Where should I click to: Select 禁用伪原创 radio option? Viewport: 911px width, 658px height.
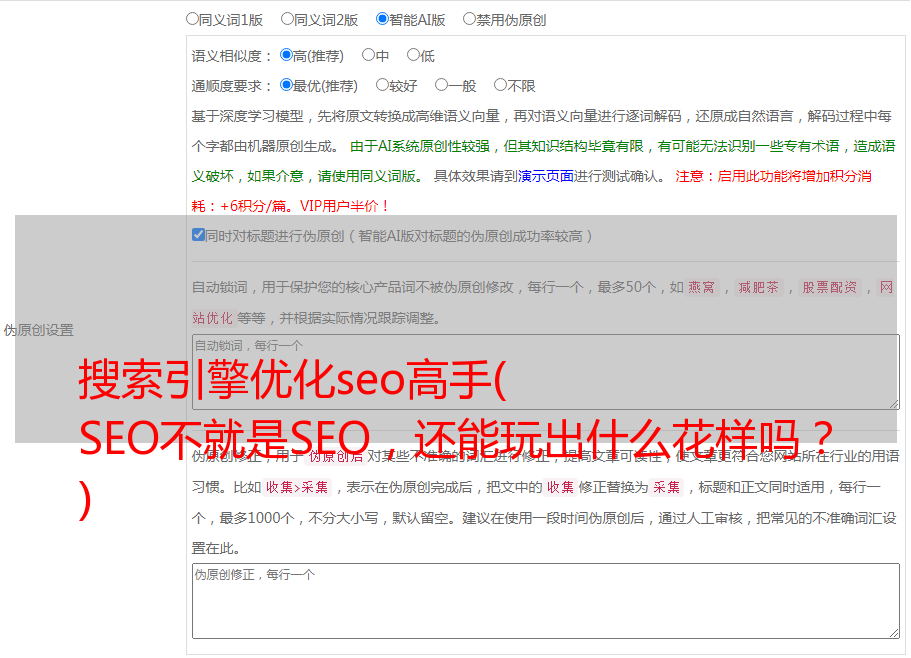point(469,19)
